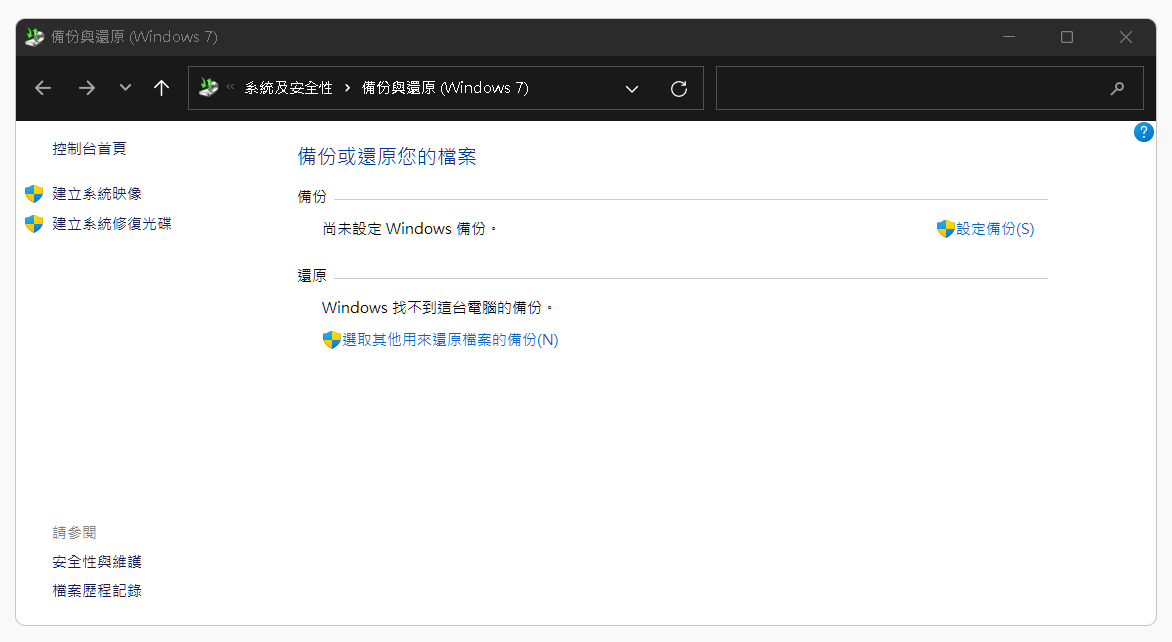1172x642 pixels.
Task: Click 設定備份(S) link
Action: pyautogui.click(x=996, y=229)
